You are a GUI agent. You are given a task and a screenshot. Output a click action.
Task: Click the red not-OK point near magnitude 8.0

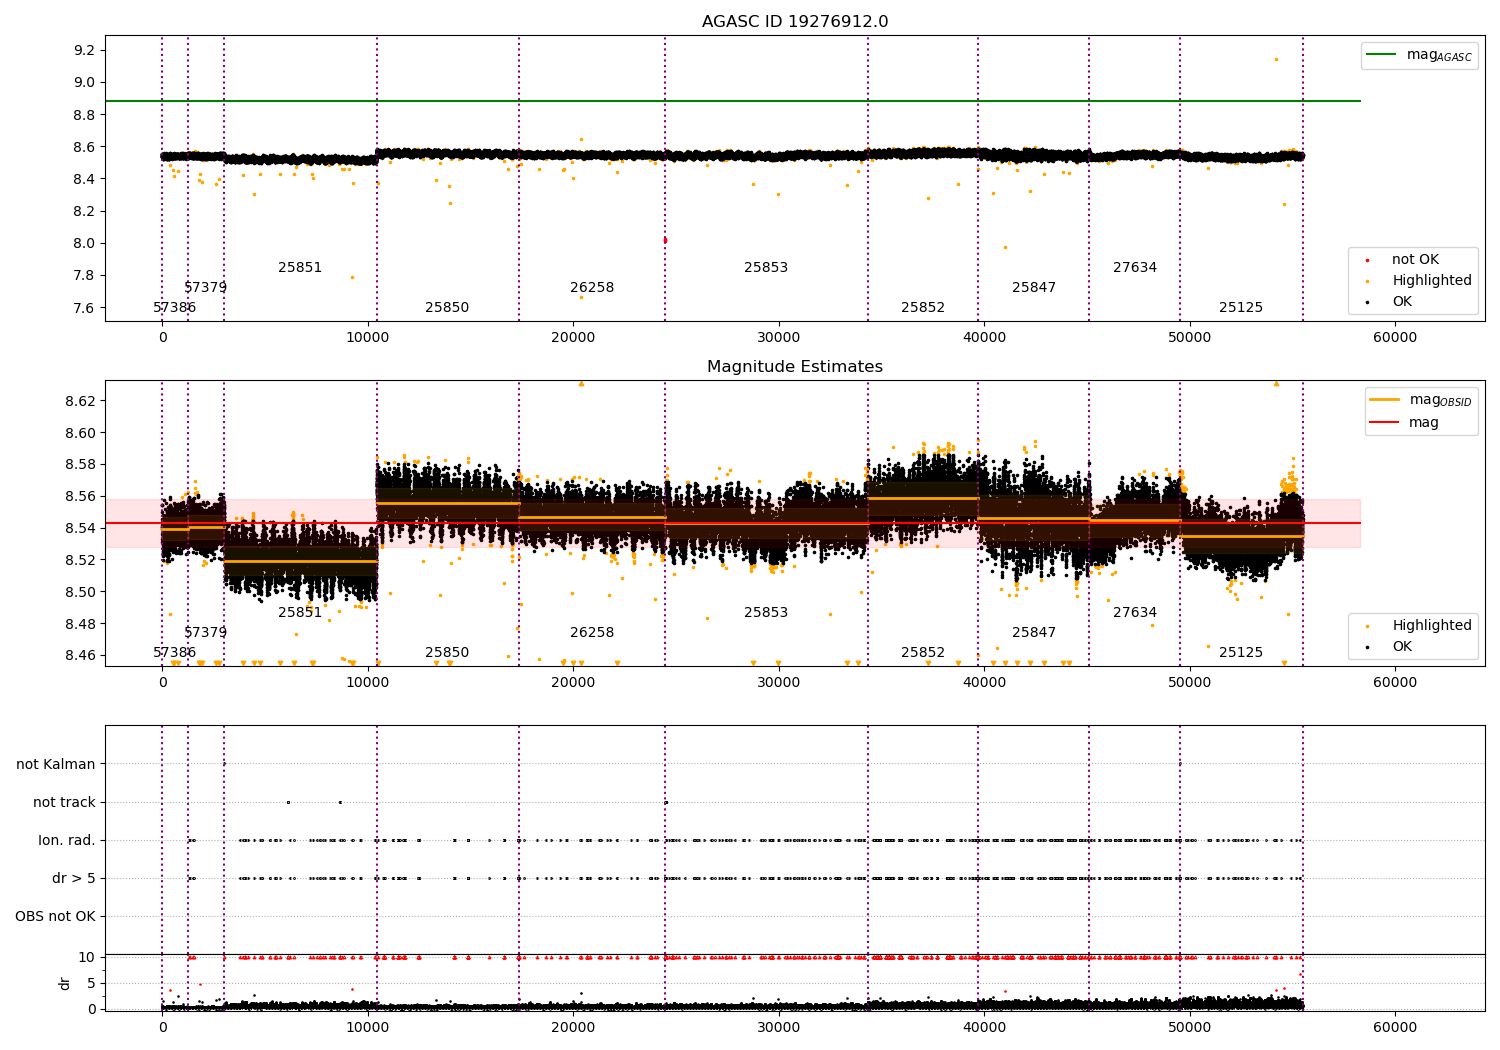coord(665,240)
